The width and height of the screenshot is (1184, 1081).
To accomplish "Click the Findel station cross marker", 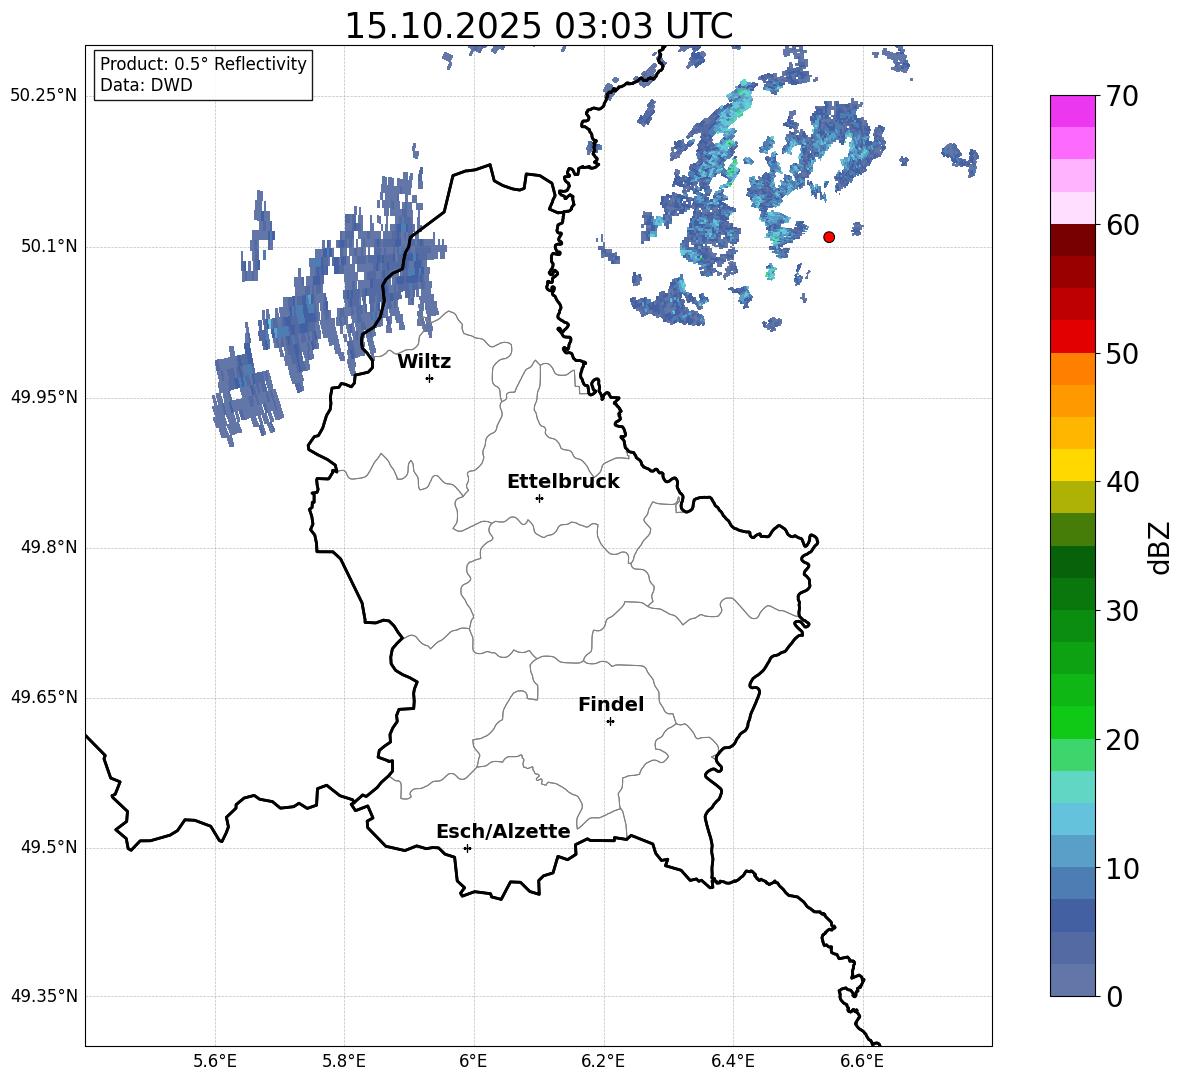I will pos(610,722).
